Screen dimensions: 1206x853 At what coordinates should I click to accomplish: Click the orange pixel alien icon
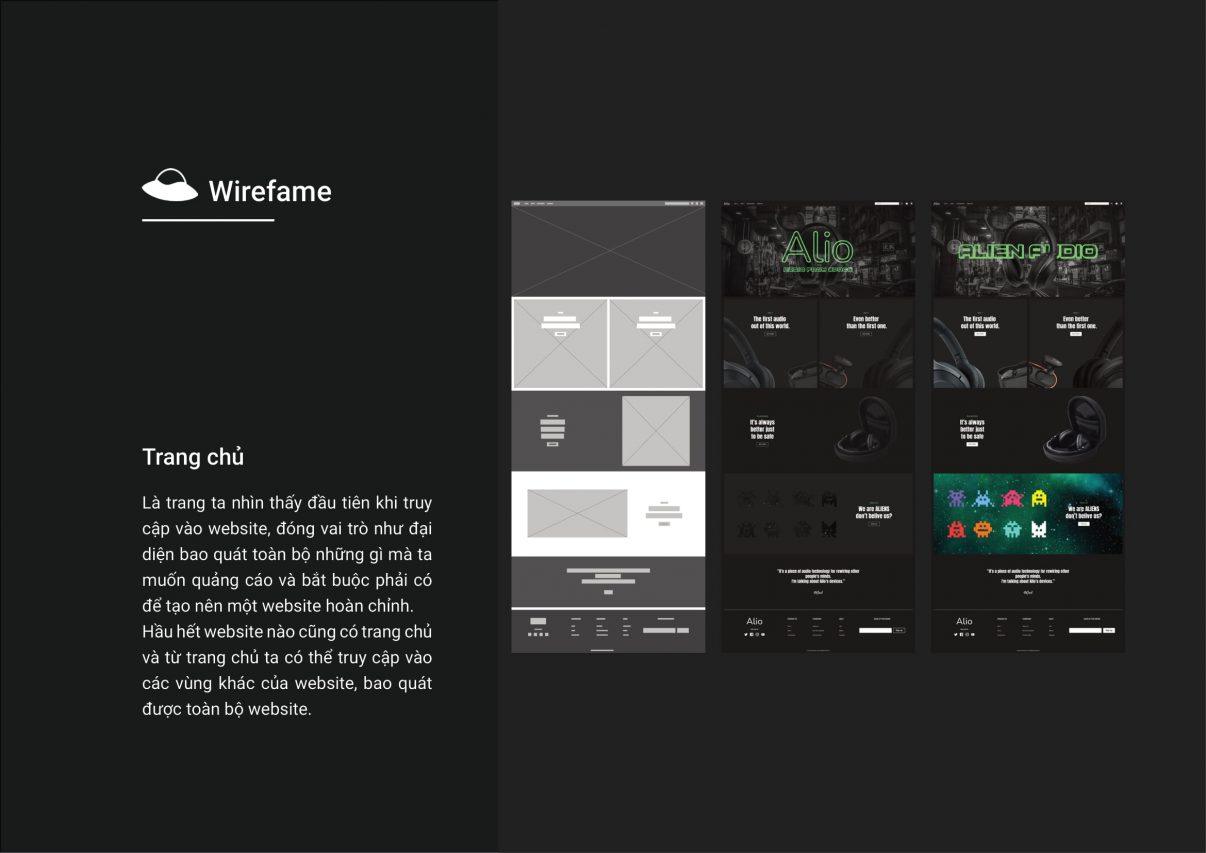[984, 528]
